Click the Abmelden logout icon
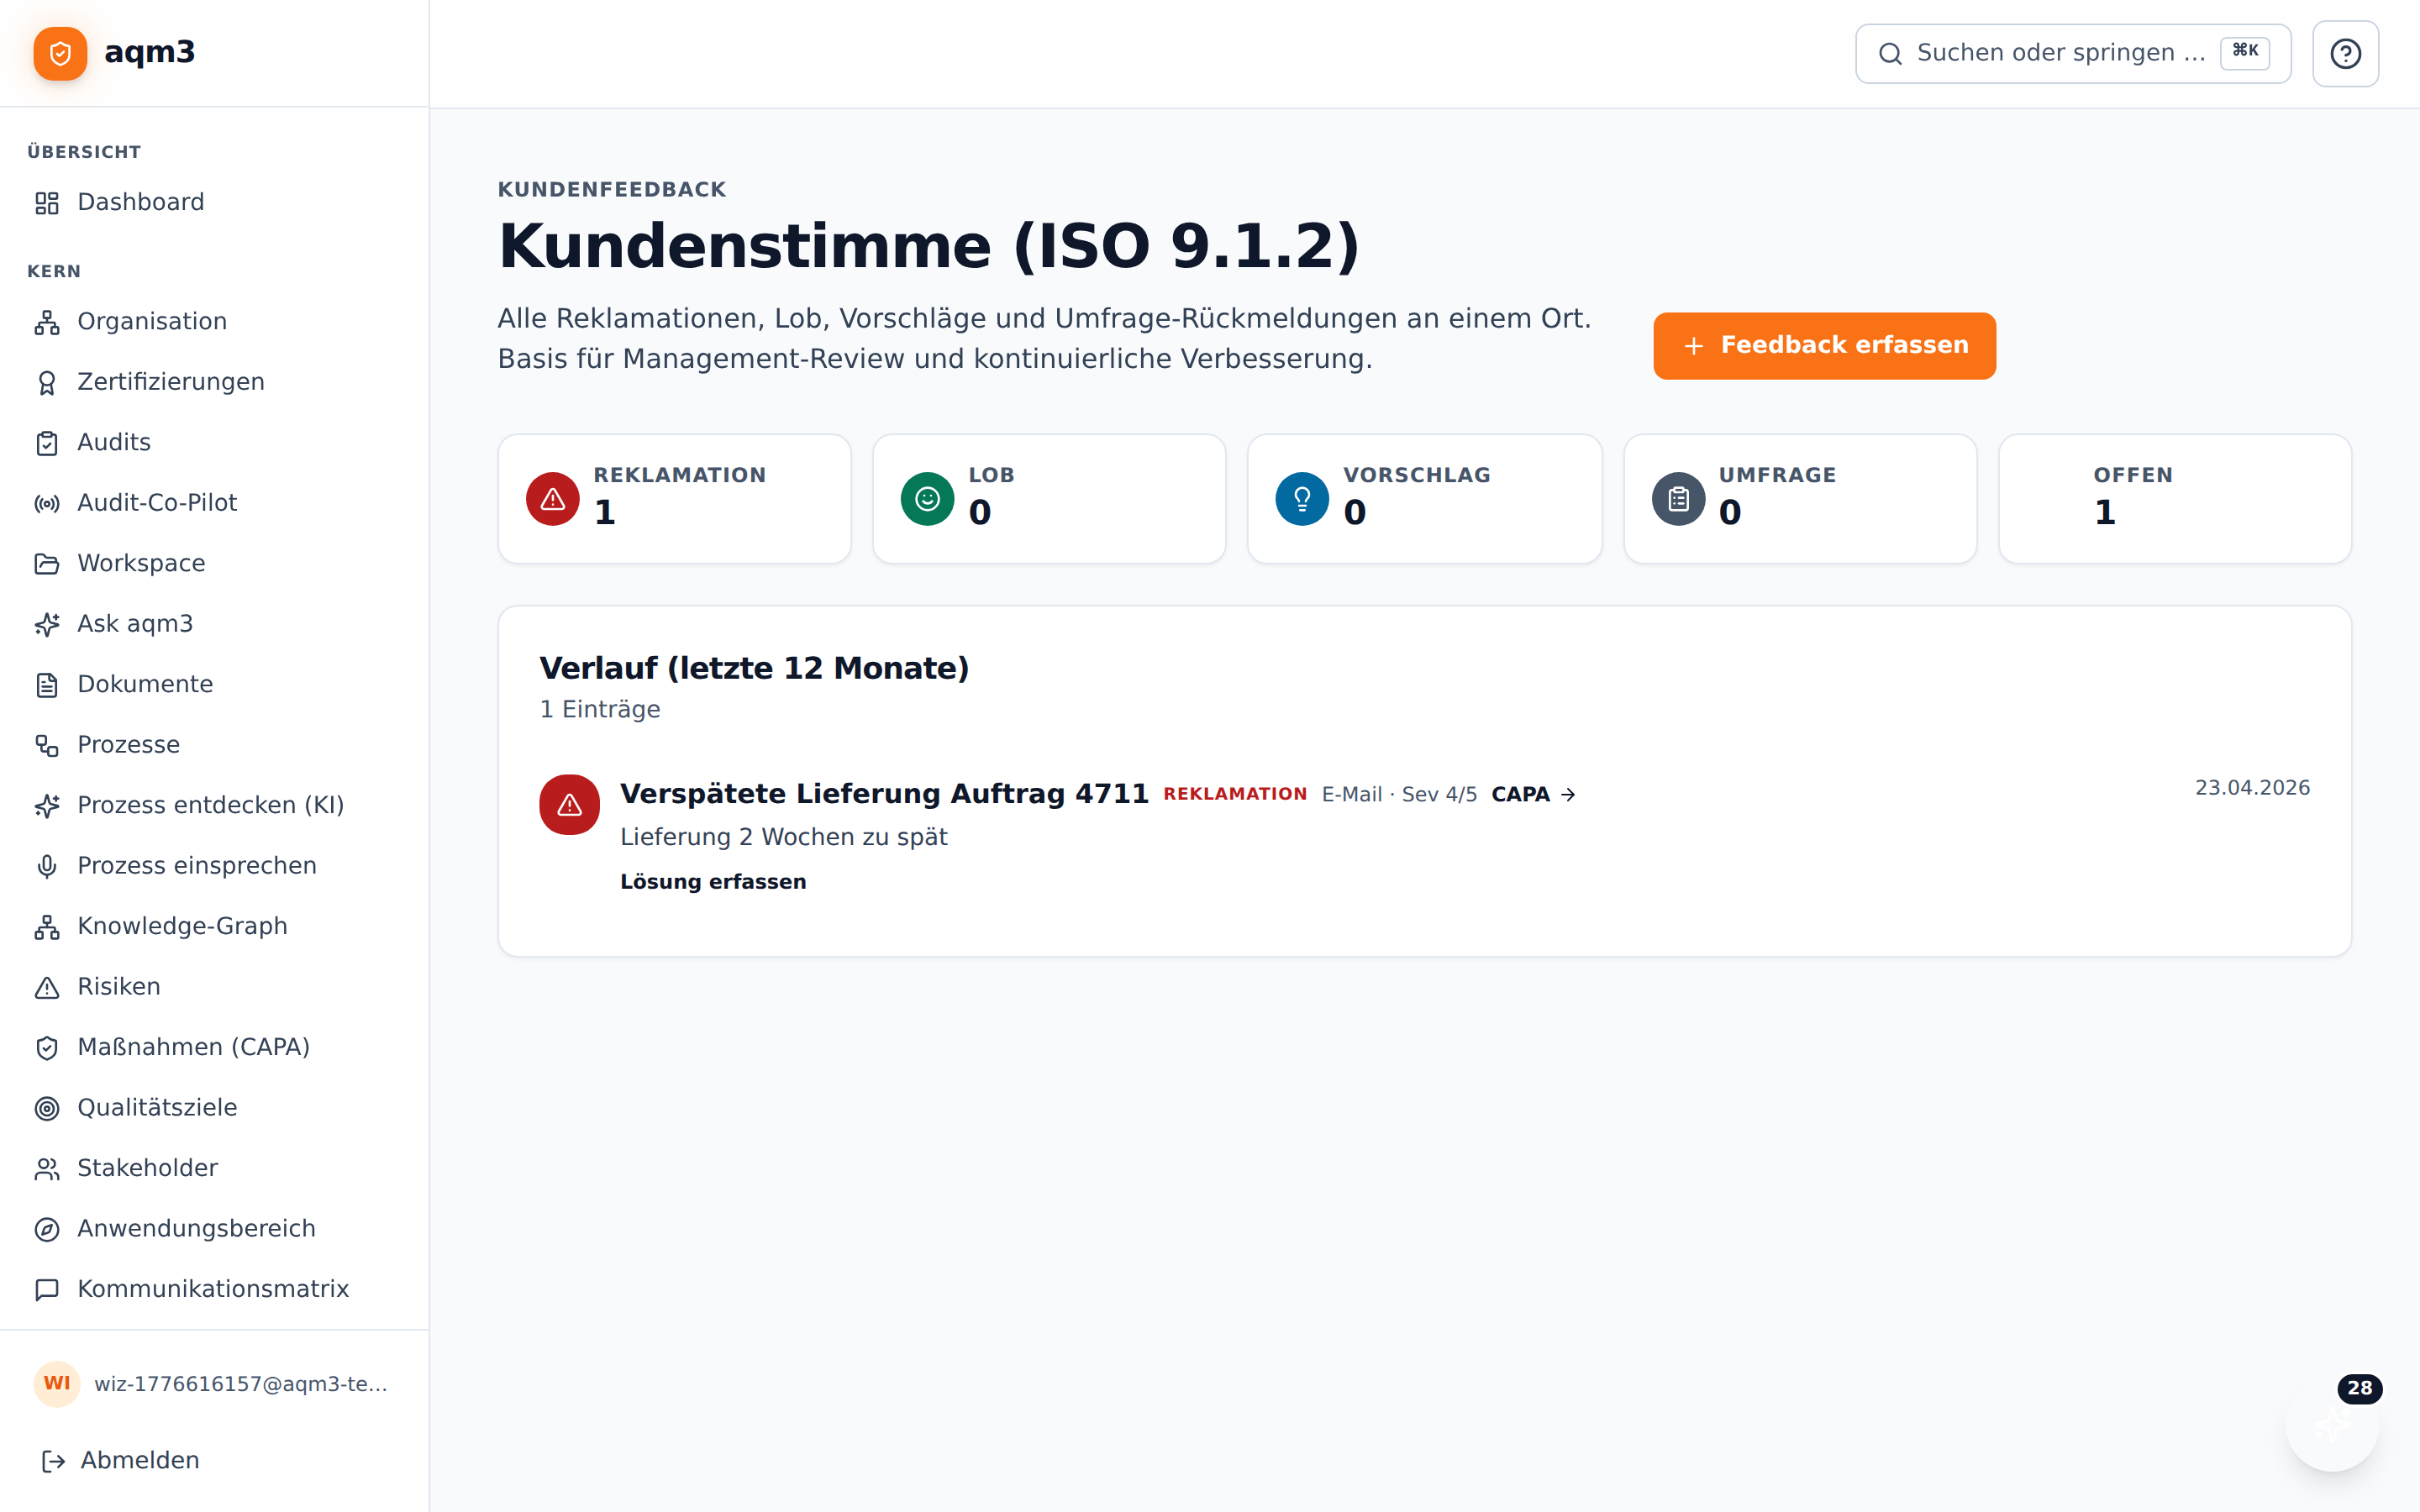Image resolution: width=2420 pixels, height=1512 pixels. 53,1461
